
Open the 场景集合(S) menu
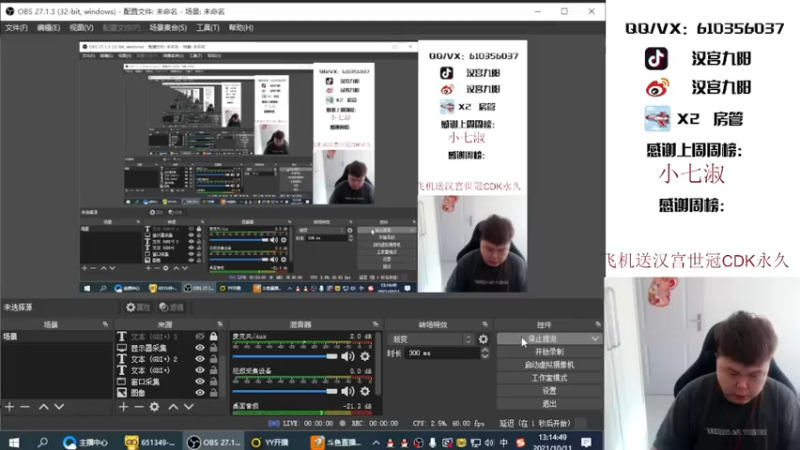coord(168,28)
